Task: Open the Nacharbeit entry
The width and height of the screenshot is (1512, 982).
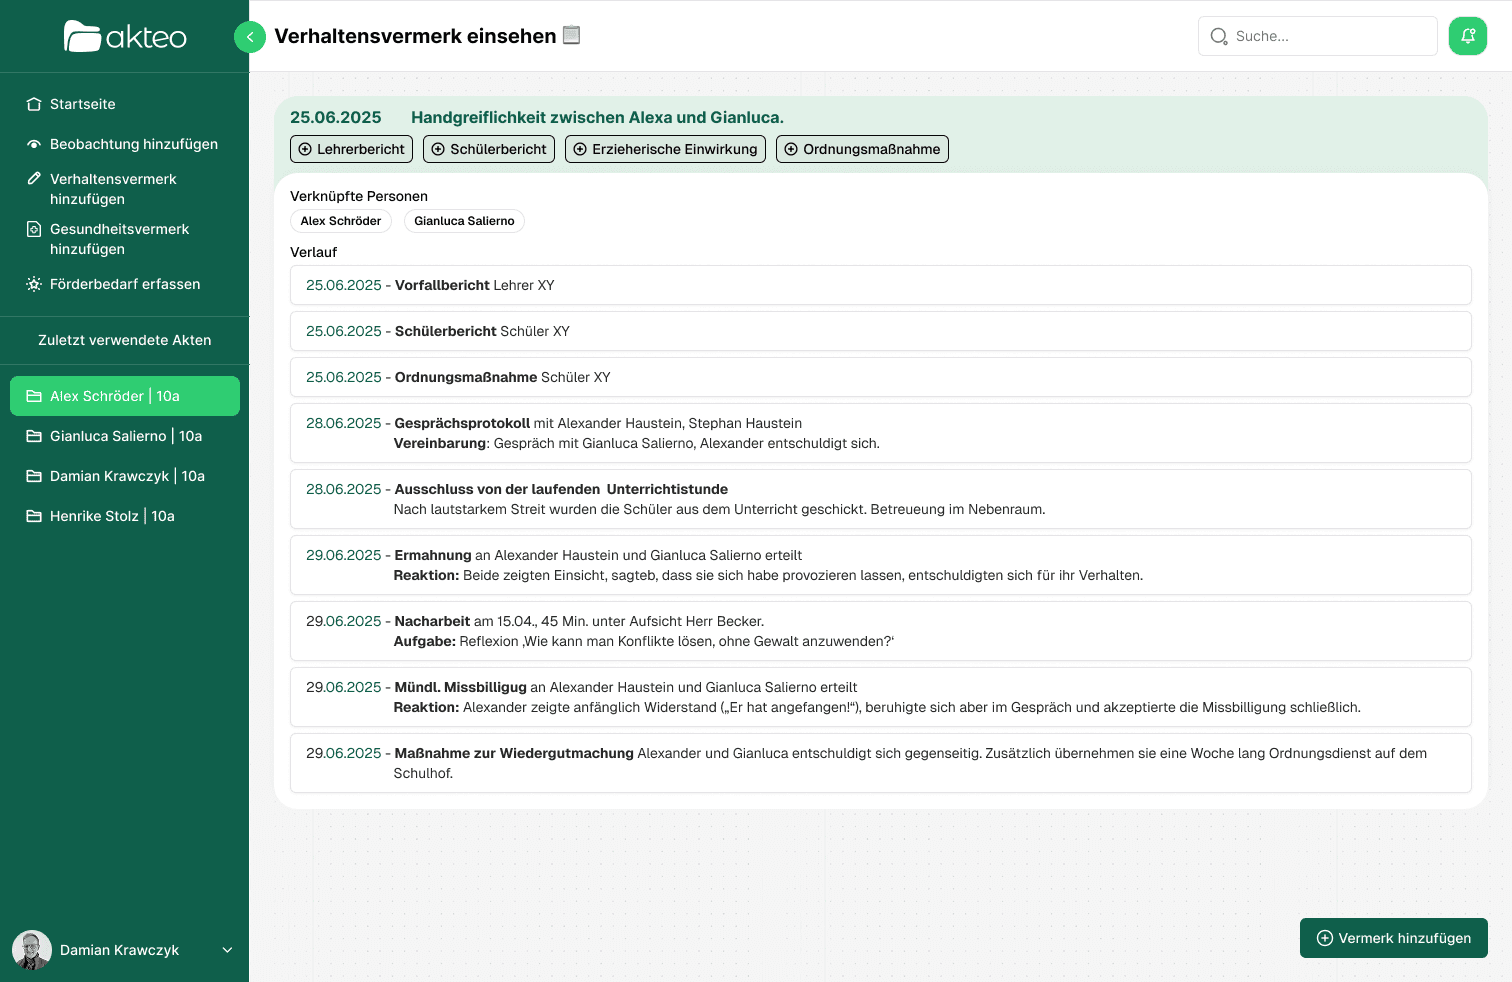Action: [881, 631]
